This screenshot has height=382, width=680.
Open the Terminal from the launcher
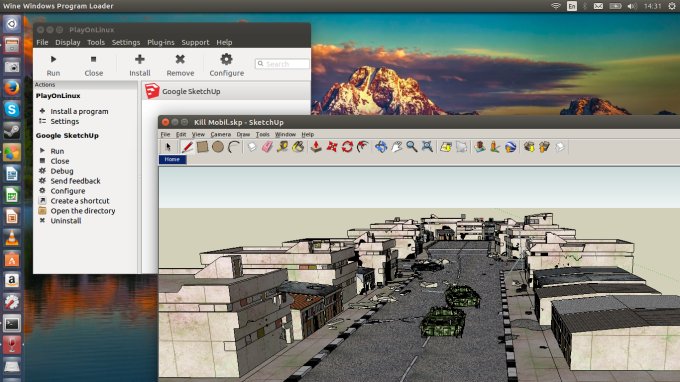tap(12, 323)
